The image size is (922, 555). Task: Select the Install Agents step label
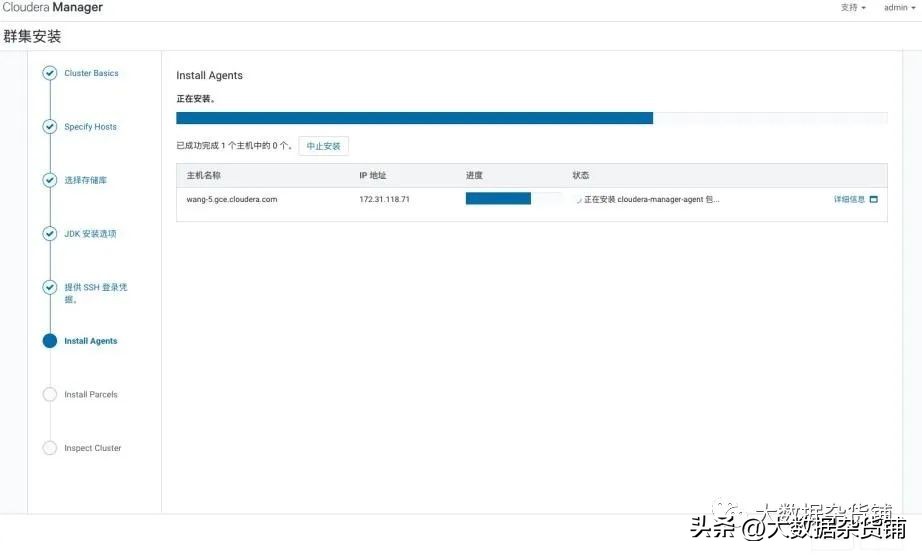click(91, 341)
